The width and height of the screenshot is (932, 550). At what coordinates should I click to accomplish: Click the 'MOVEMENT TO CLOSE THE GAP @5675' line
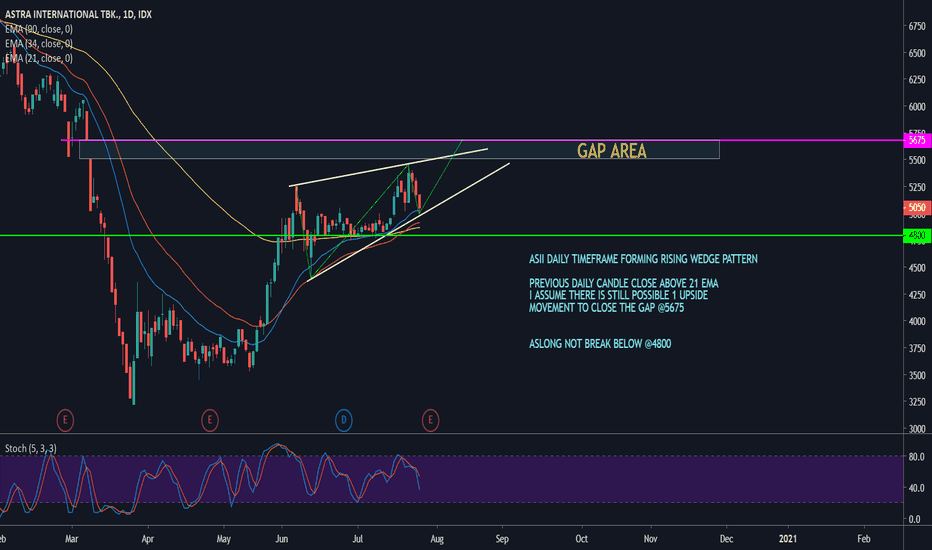tap(606, 307)
